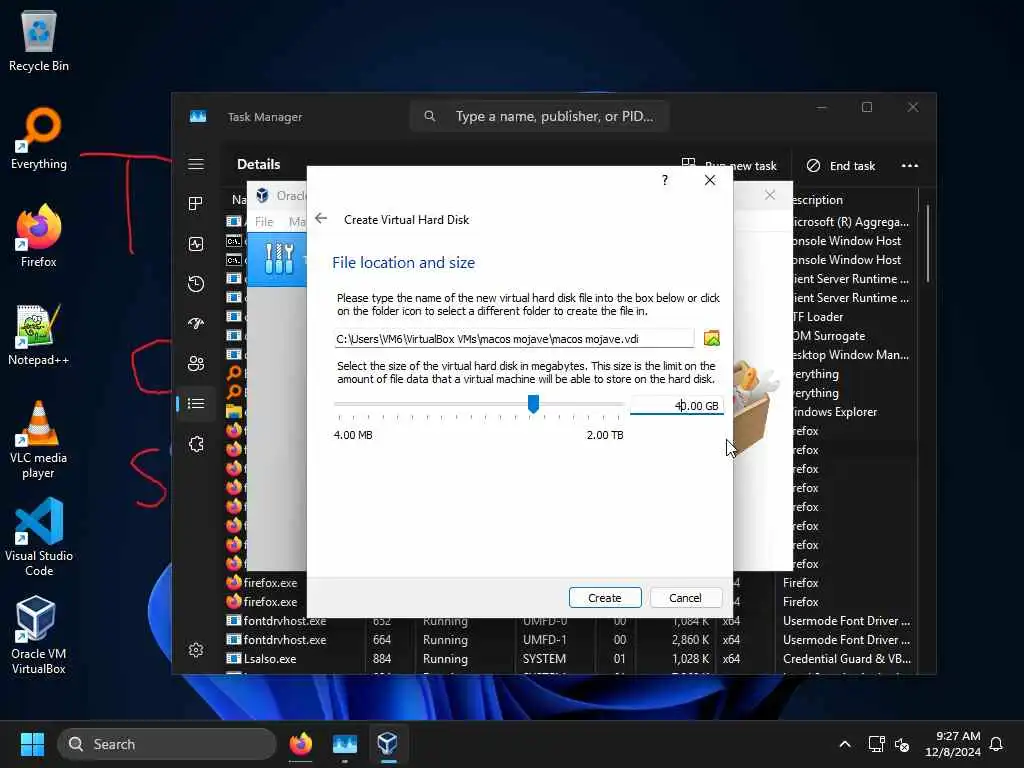Click the Task Manager vertical scrollbar
Image resolution: width=1024 pixels, height=768 pixels.
tap(927, 244)
